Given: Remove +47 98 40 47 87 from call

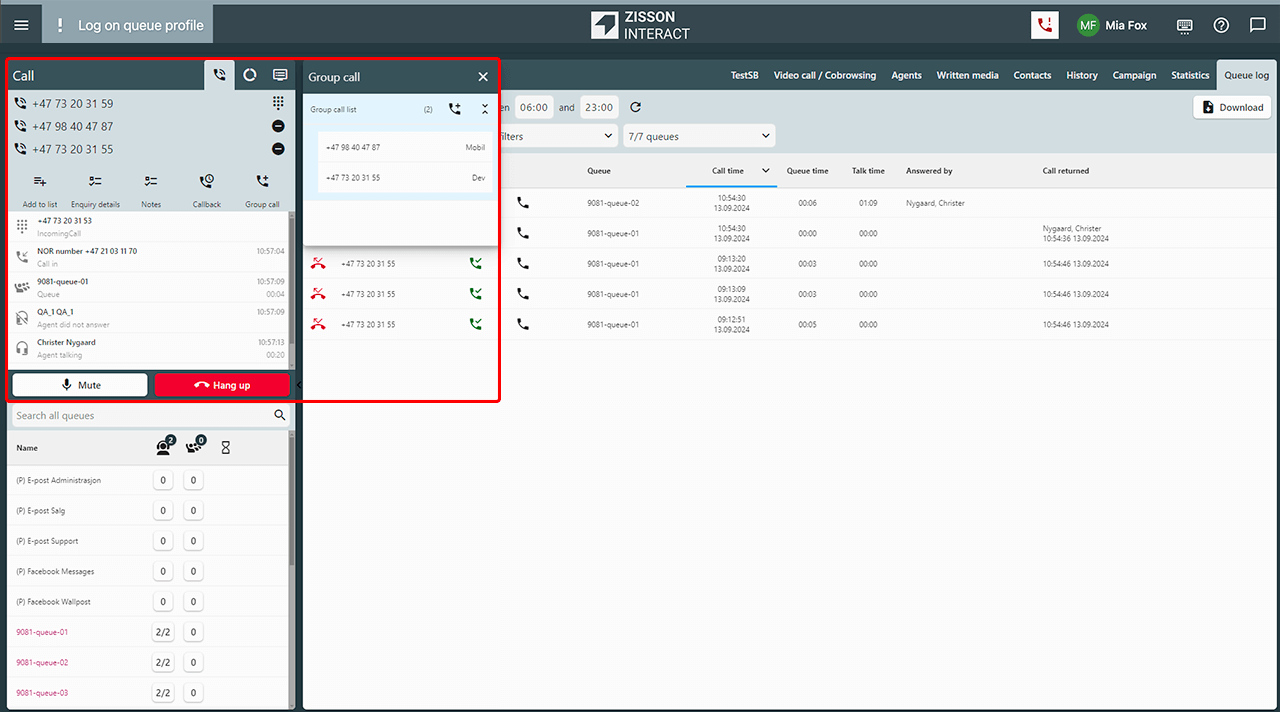Looking at the screenshot, I should coord(278,126).
